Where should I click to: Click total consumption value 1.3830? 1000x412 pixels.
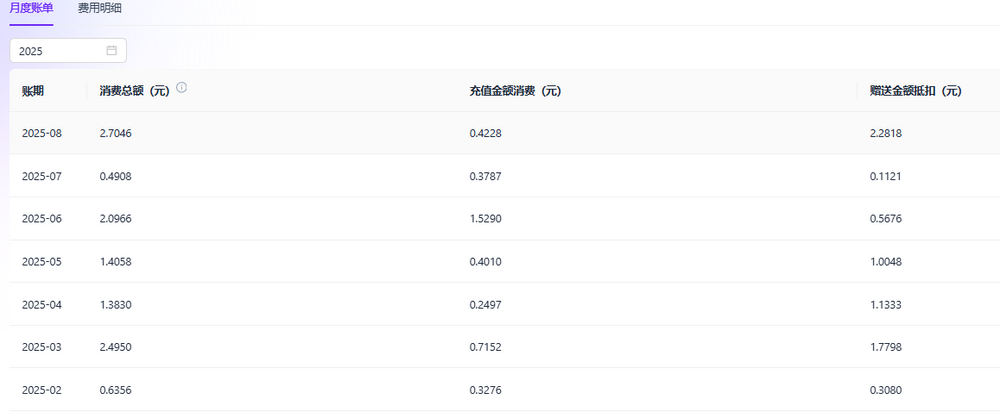coord(116,305)
